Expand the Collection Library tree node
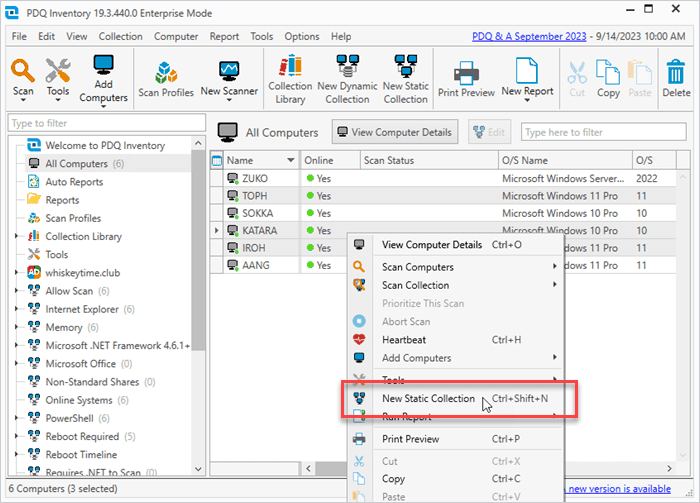 pyautogui.click(x=17, y=236)
